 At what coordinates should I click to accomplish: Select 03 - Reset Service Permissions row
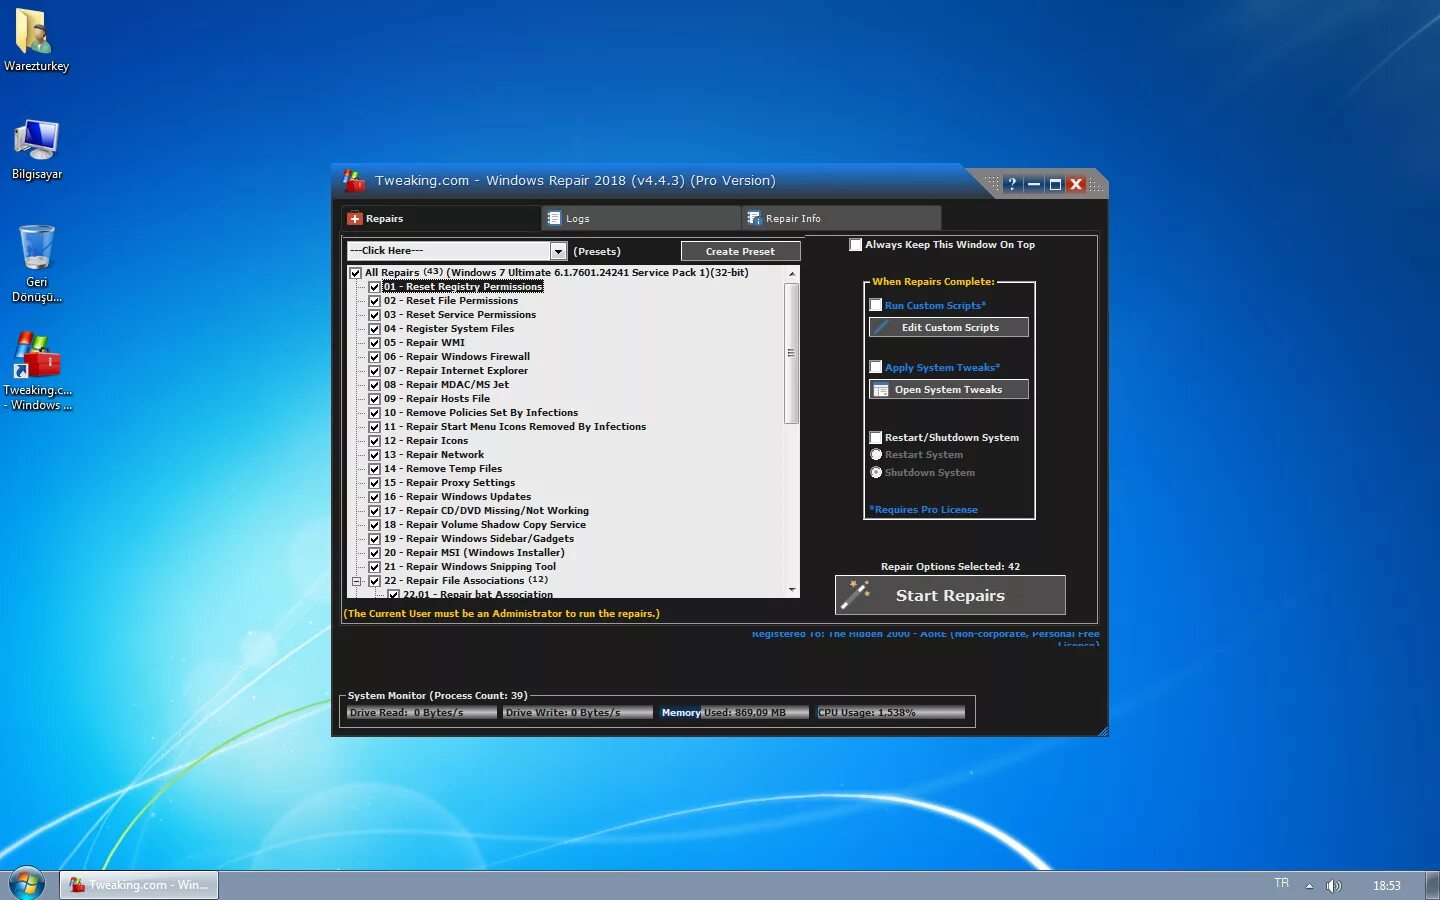click(460, 315)
